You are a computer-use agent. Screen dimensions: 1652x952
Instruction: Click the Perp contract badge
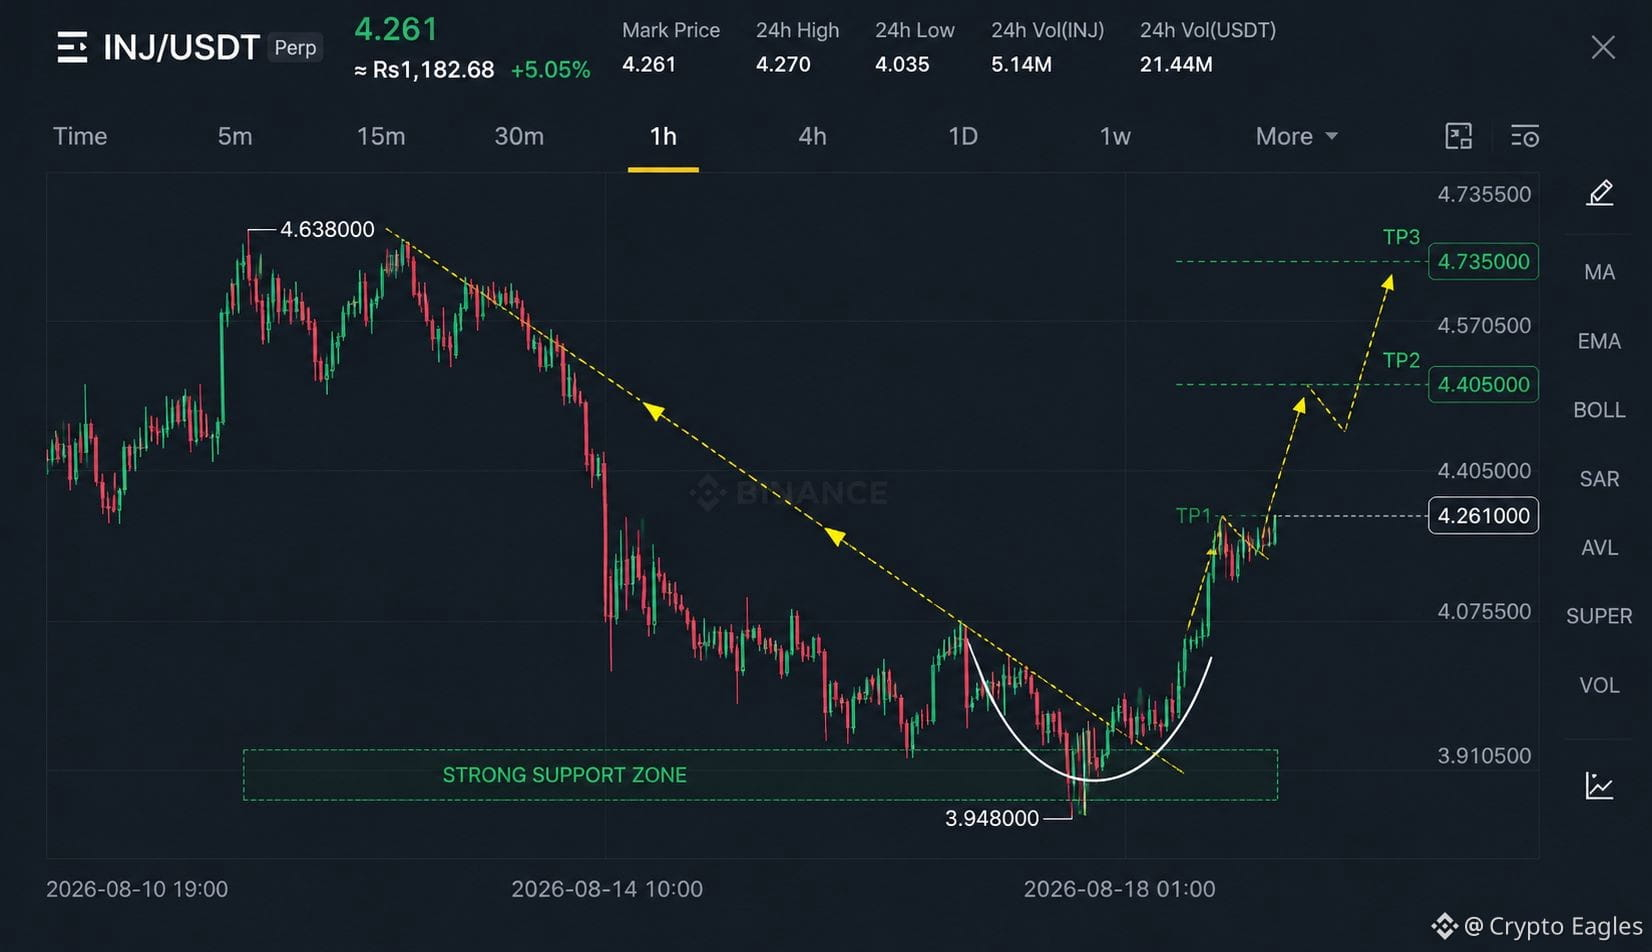click(x=295, y=48)
